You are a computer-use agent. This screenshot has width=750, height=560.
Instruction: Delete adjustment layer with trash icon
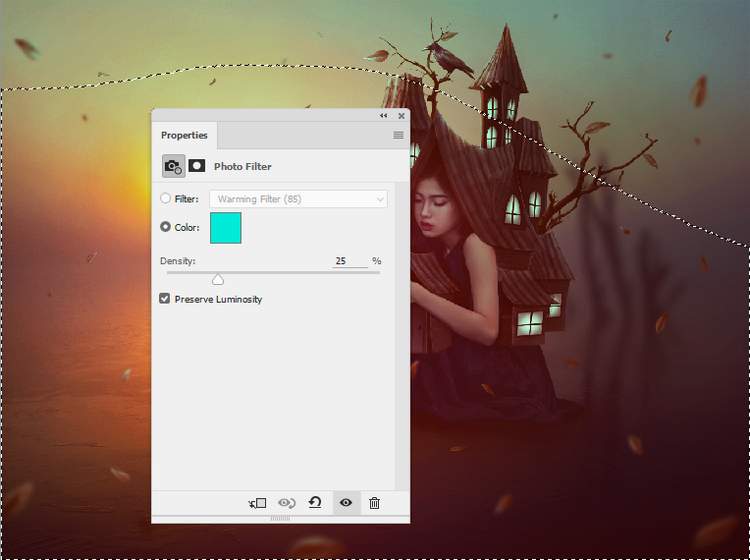tap(375, 503)
